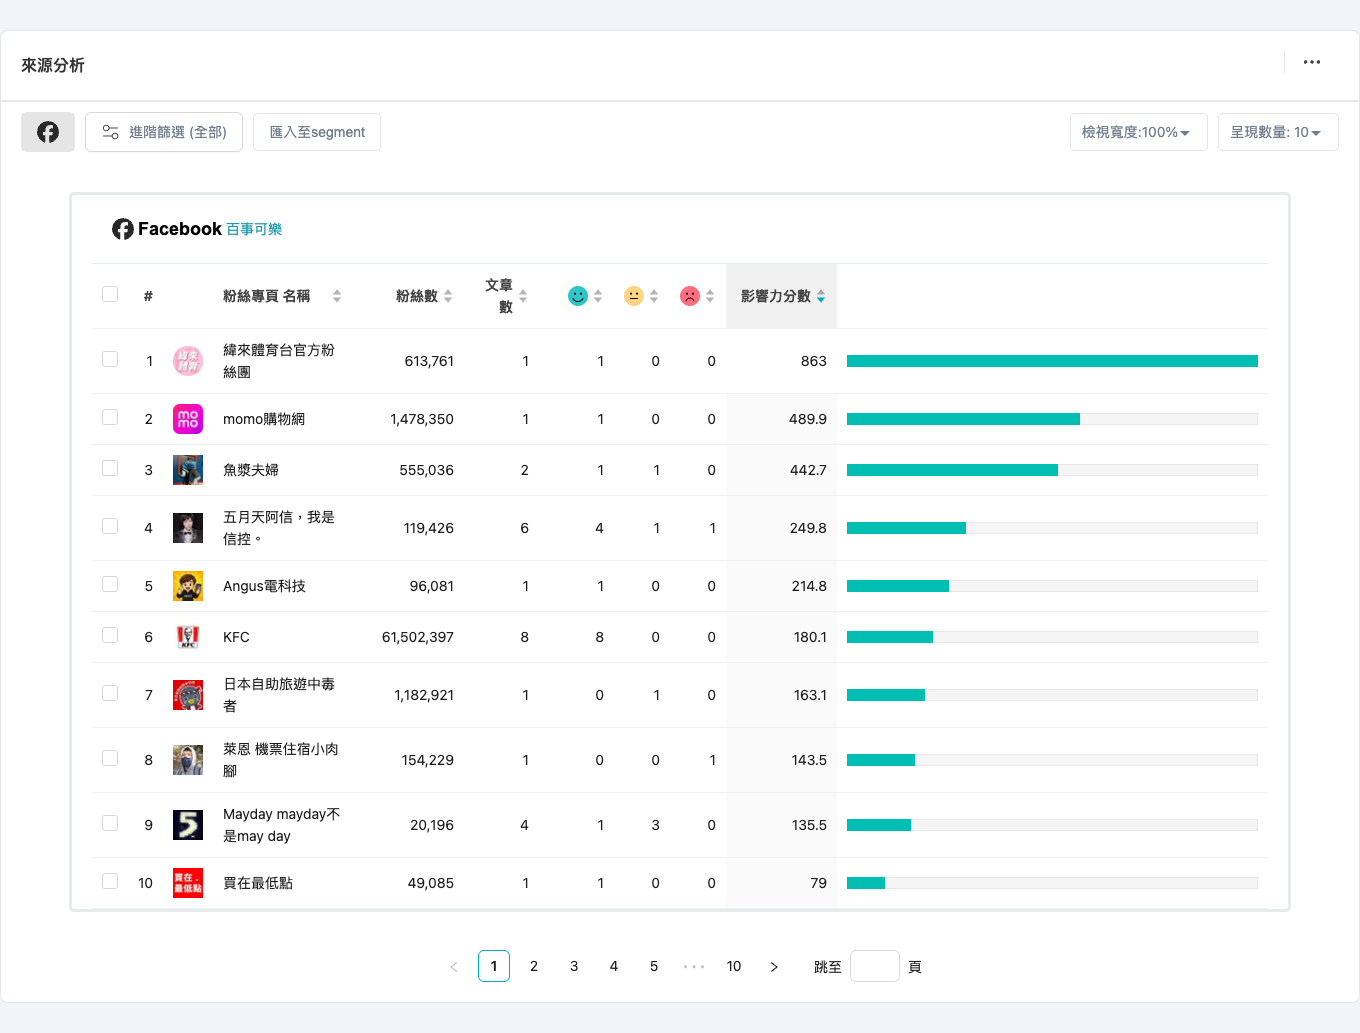The height and width of the screenshot is (1033, 1360).
Task: Select the Facebook source icon button
Action: [x=48, y=132]
